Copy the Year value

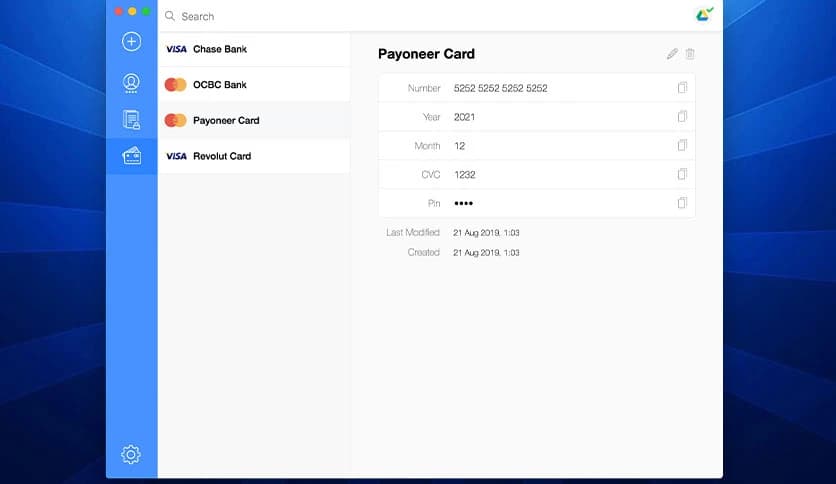[682, 116]
